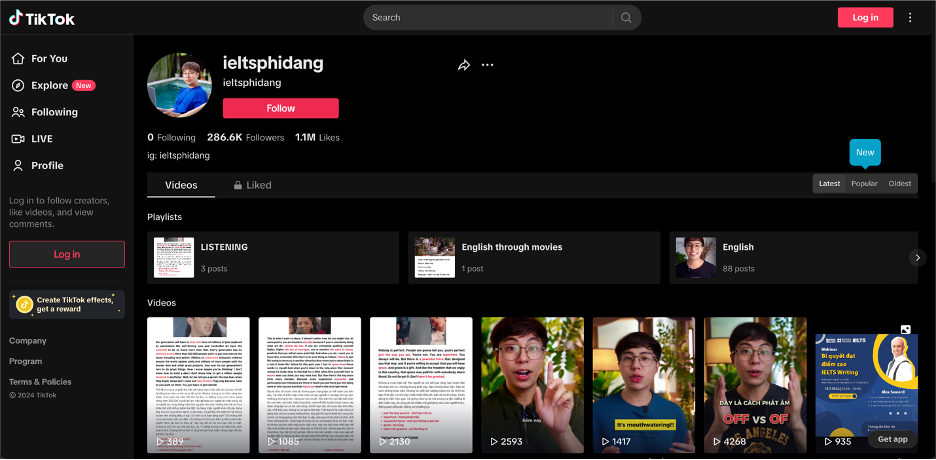This screenshot has height=460, width=936.
Task: Open the It's mouthwatering video
Action: tap(644, 385)
